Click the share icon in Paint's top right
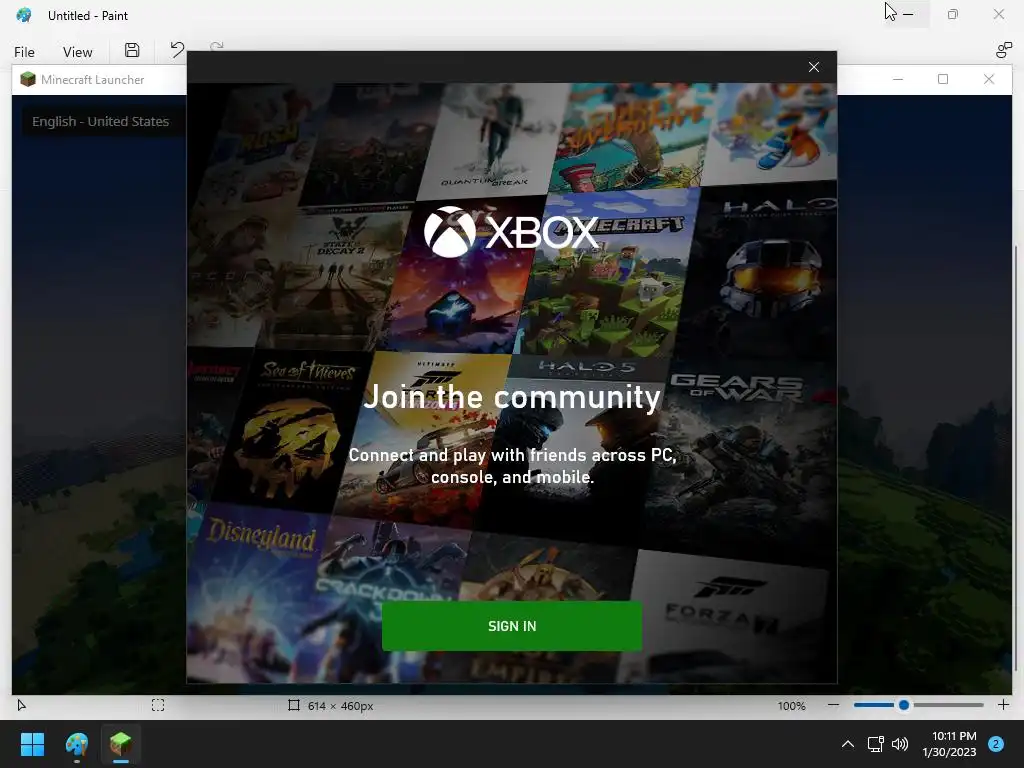 click(1004, 50)
